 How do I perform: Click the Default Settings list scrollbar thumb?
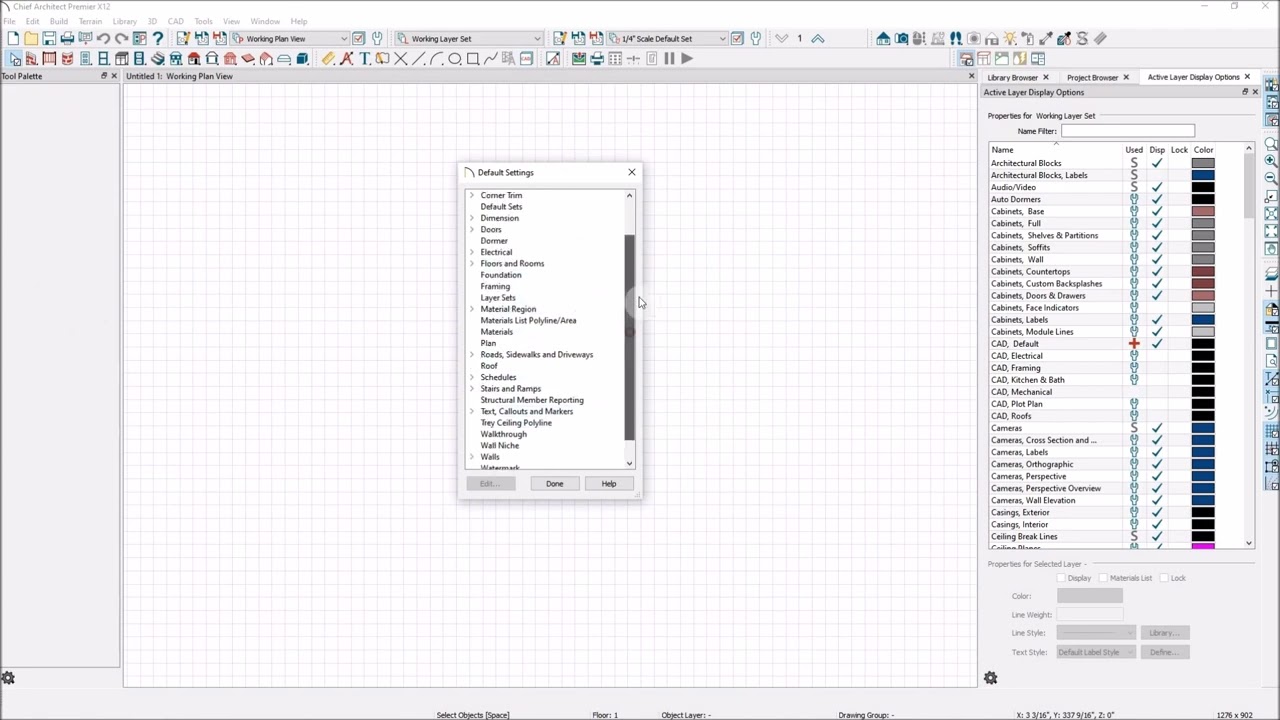(629, 337)
